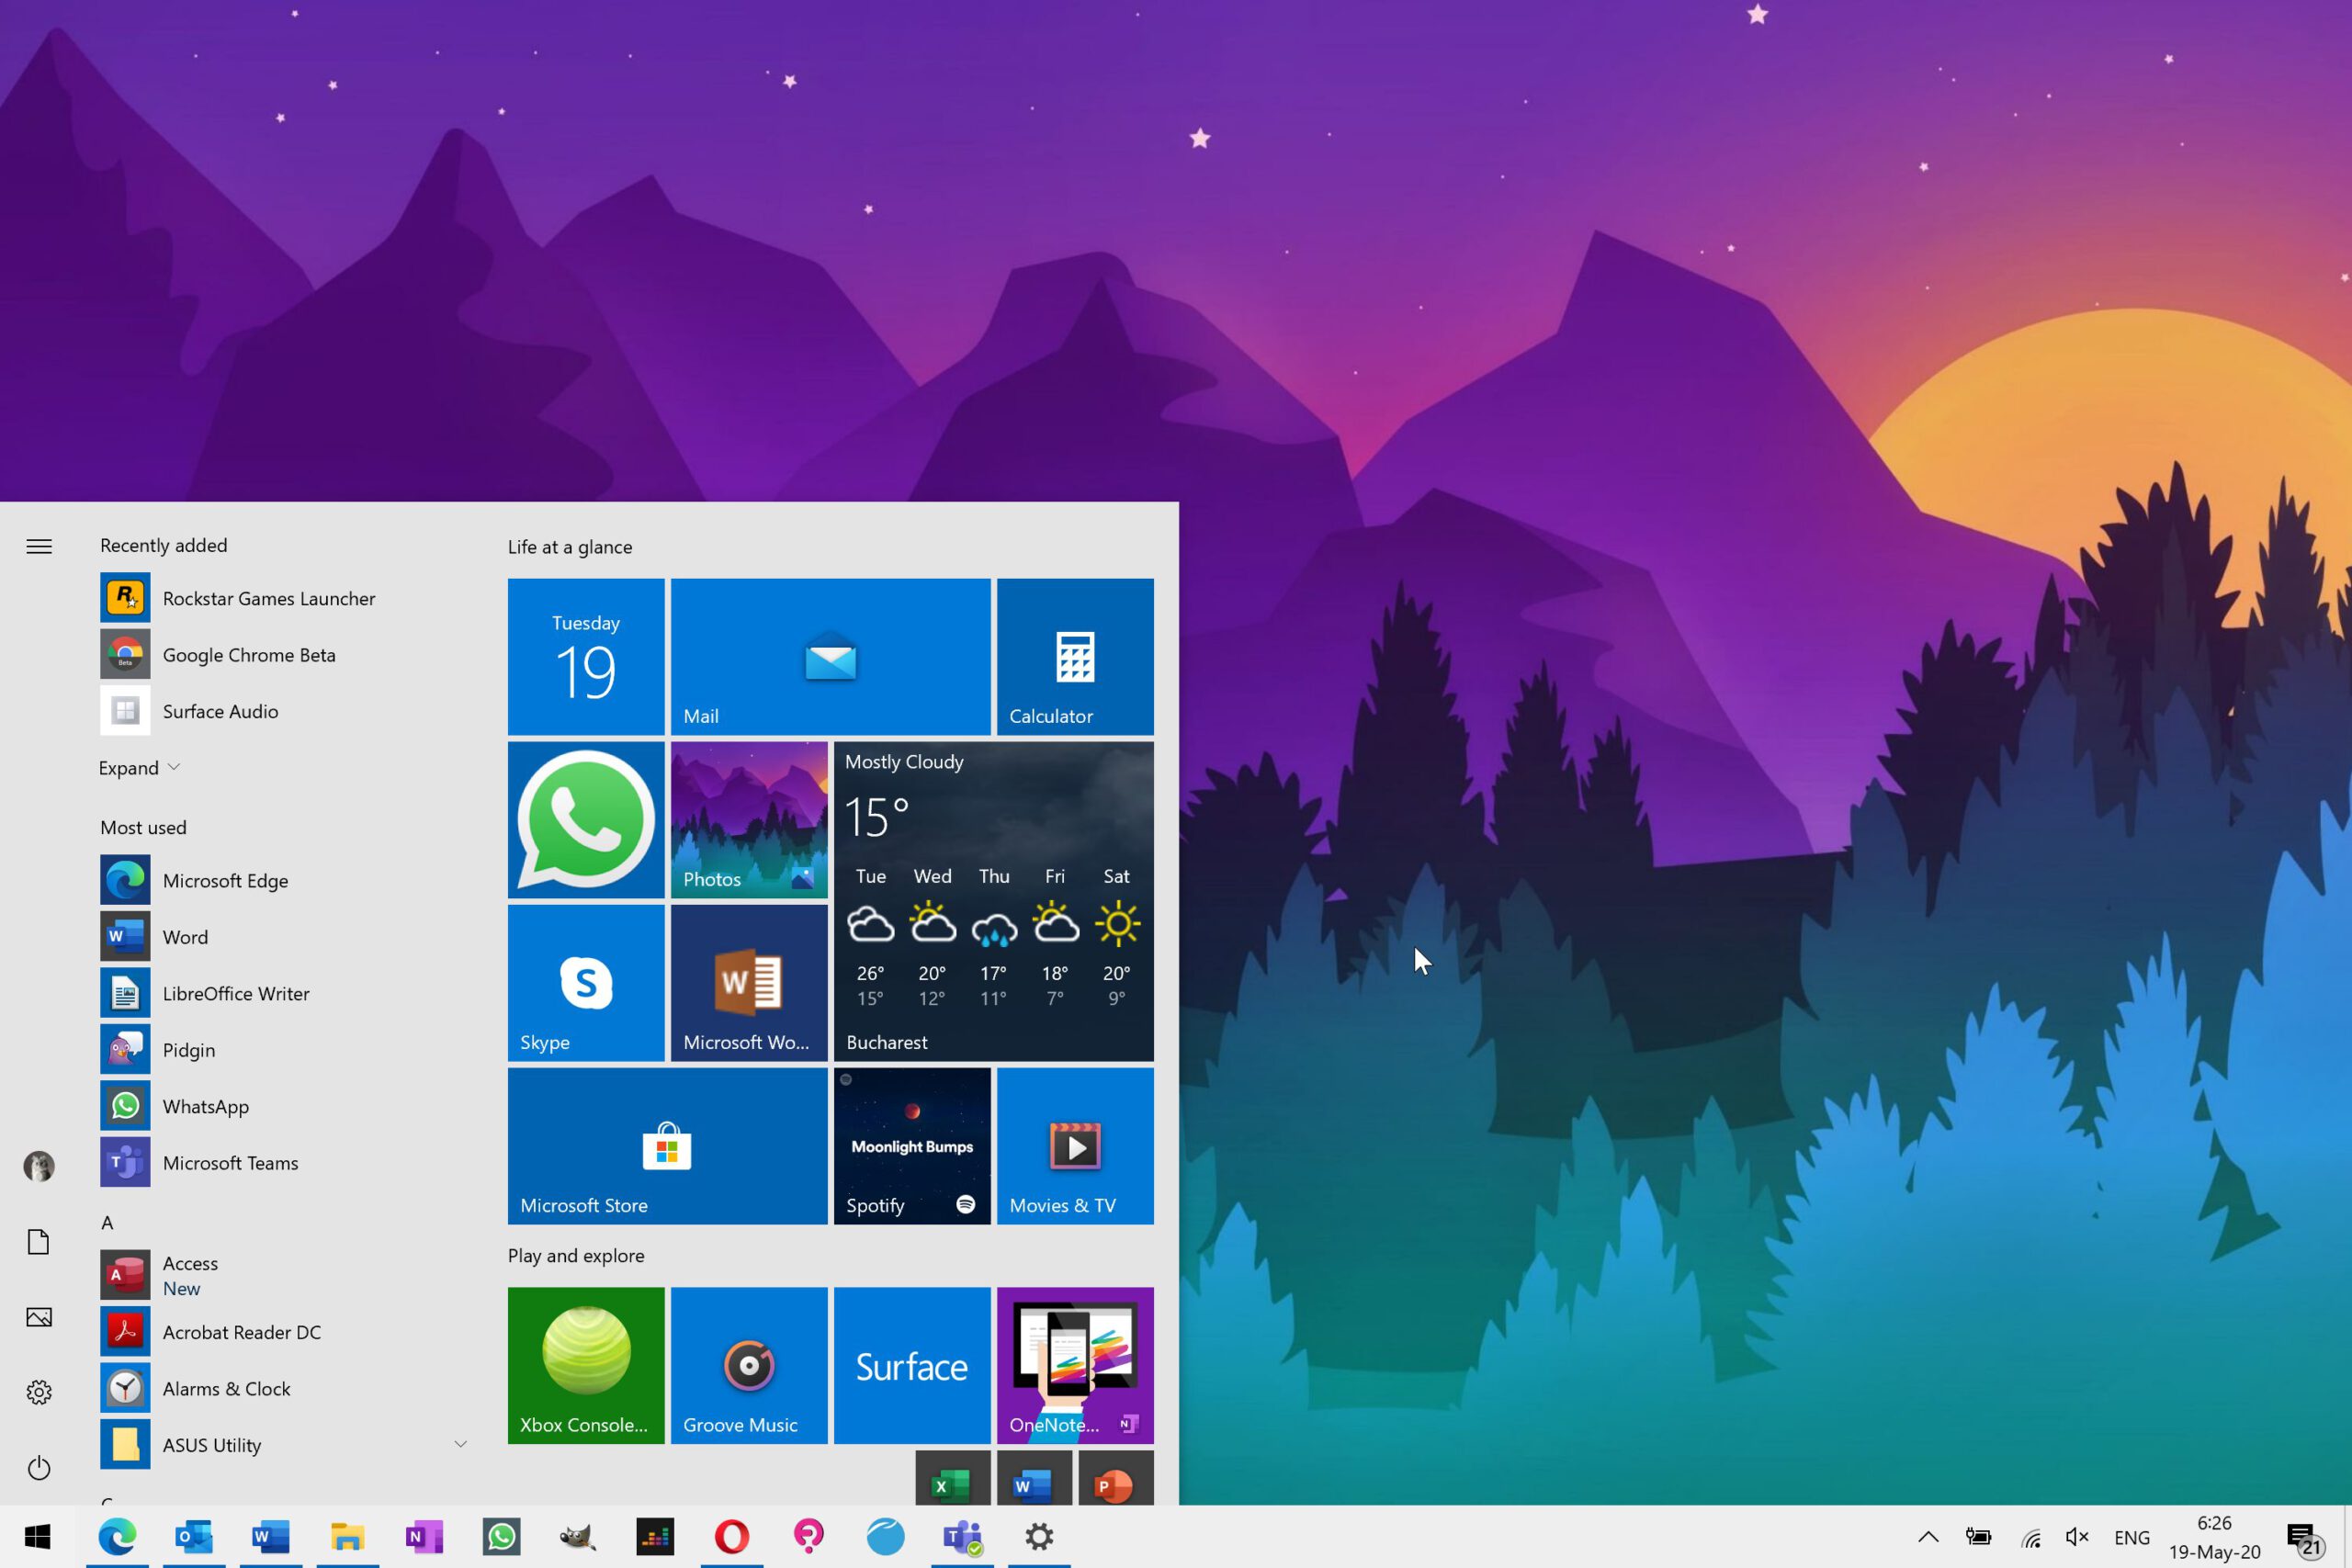
Task: Open the Movies & TV tile
Action: pyautogui.click(x=1075, y=1146)
